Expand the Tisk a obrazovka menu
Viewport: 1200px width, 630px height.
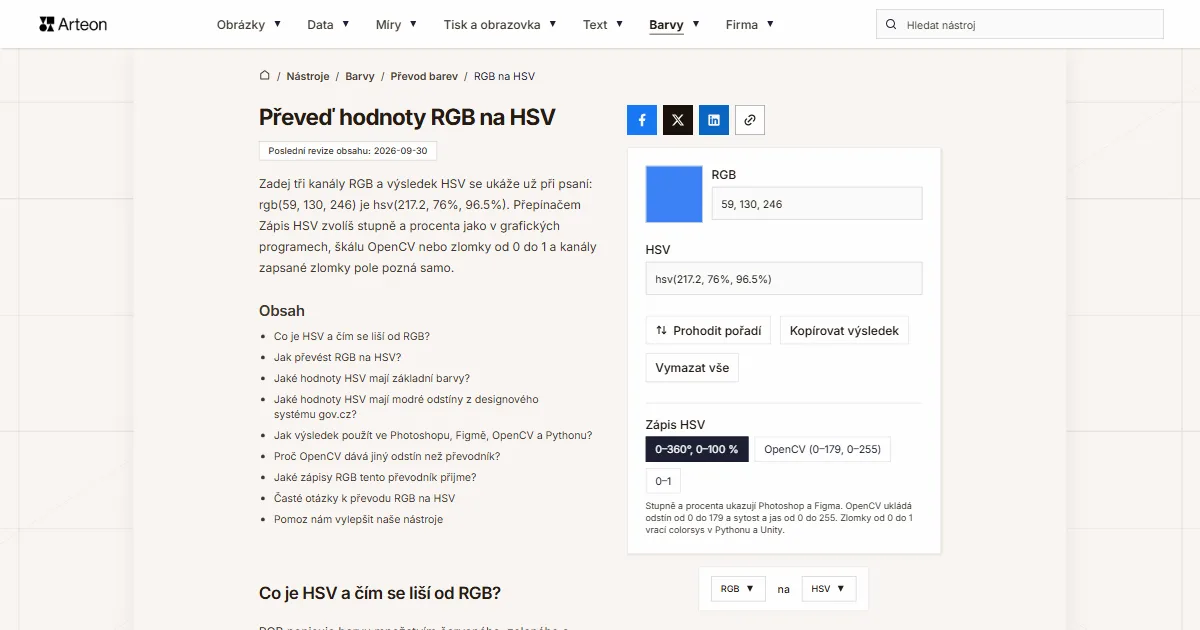tap(500, 24)
